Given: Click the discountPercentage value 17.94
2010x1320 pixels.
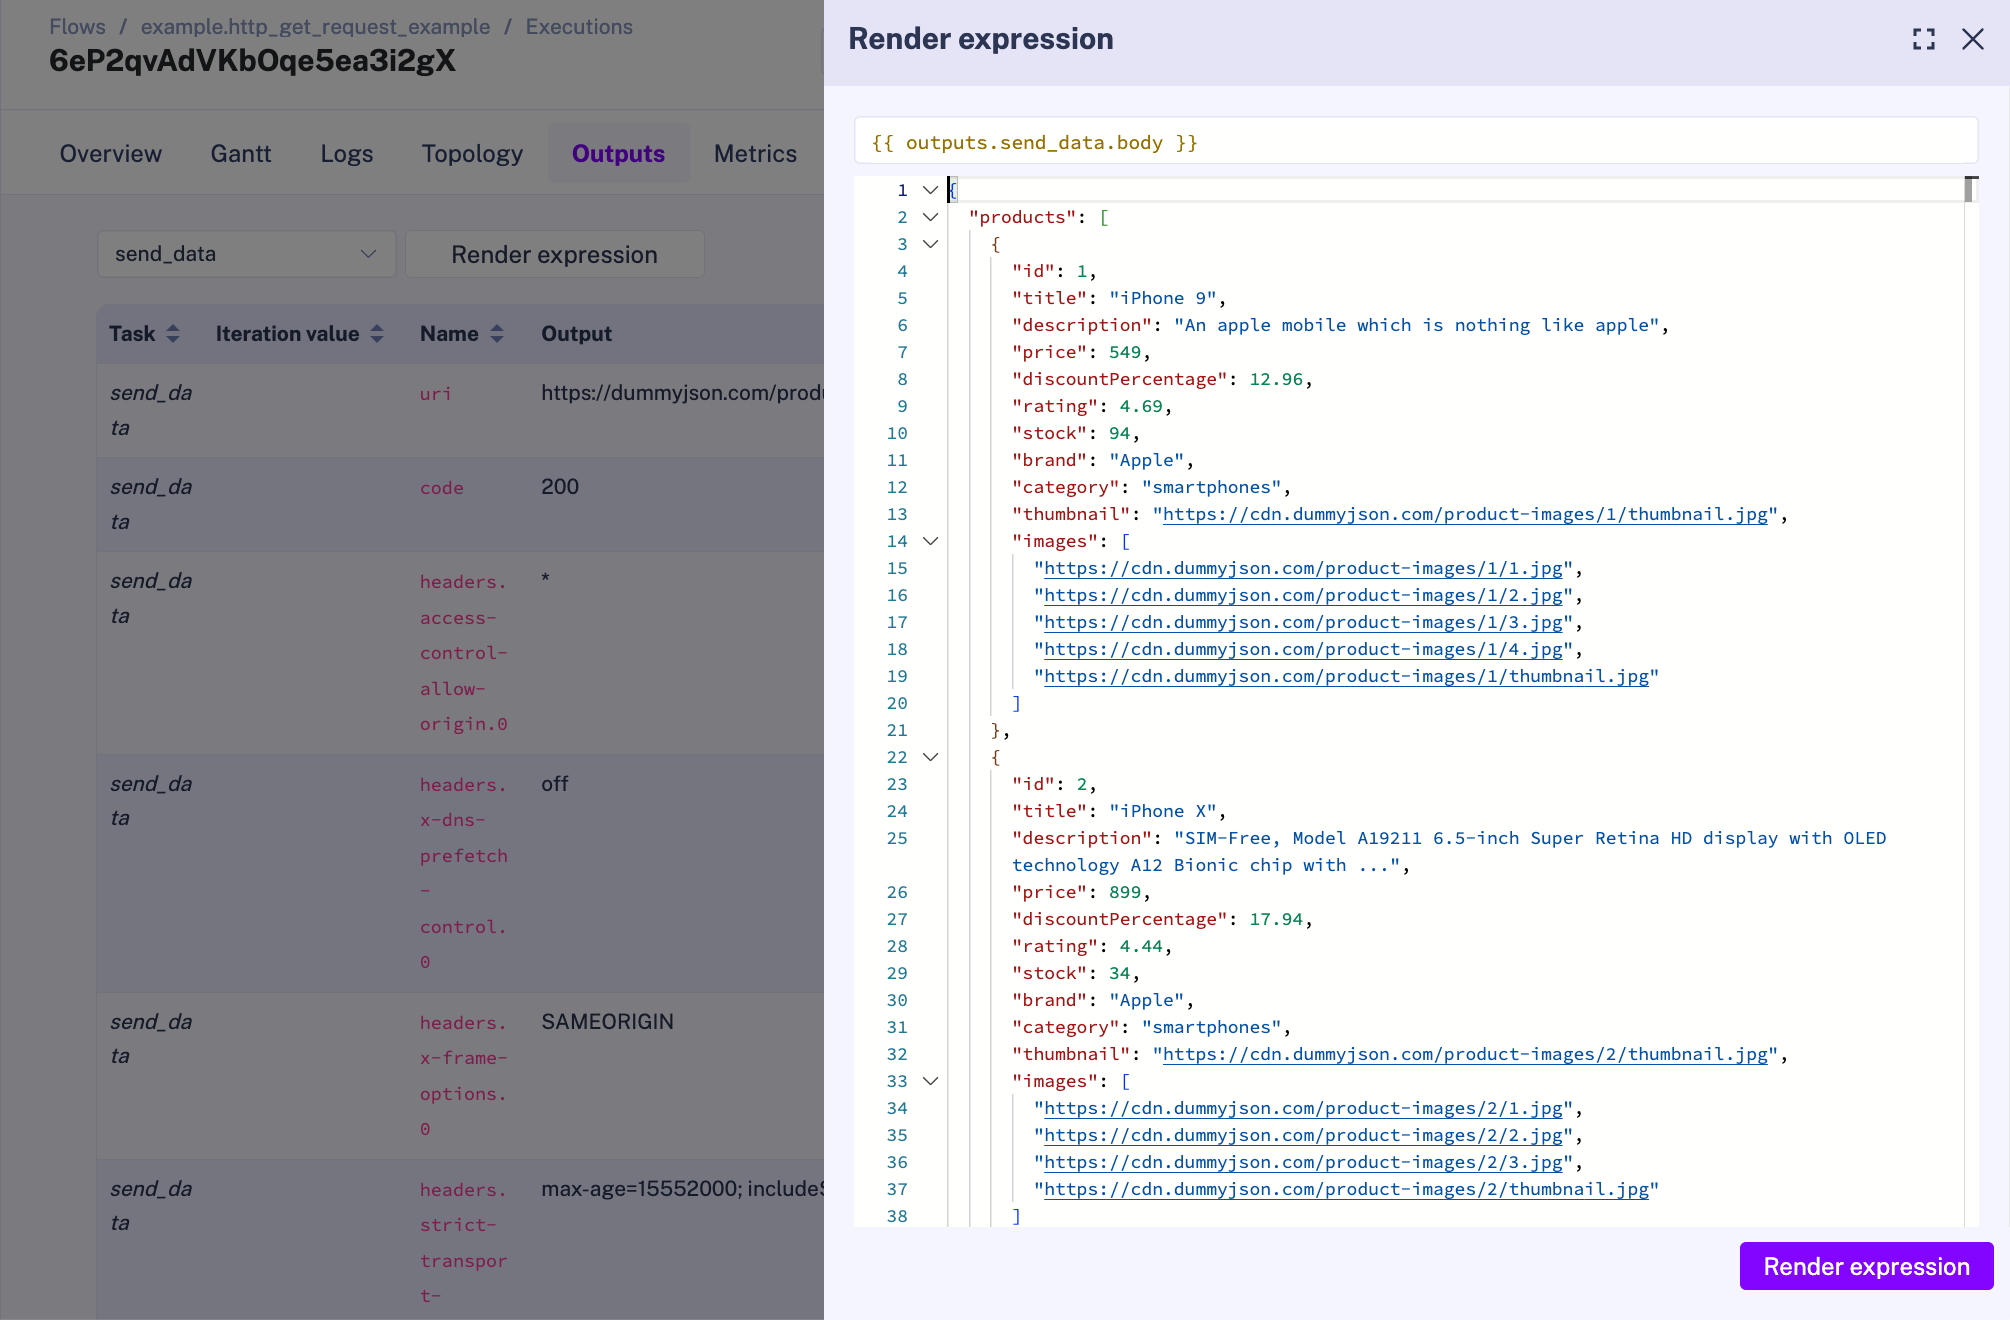Looking at the screenshot, I should (1276, 919).
